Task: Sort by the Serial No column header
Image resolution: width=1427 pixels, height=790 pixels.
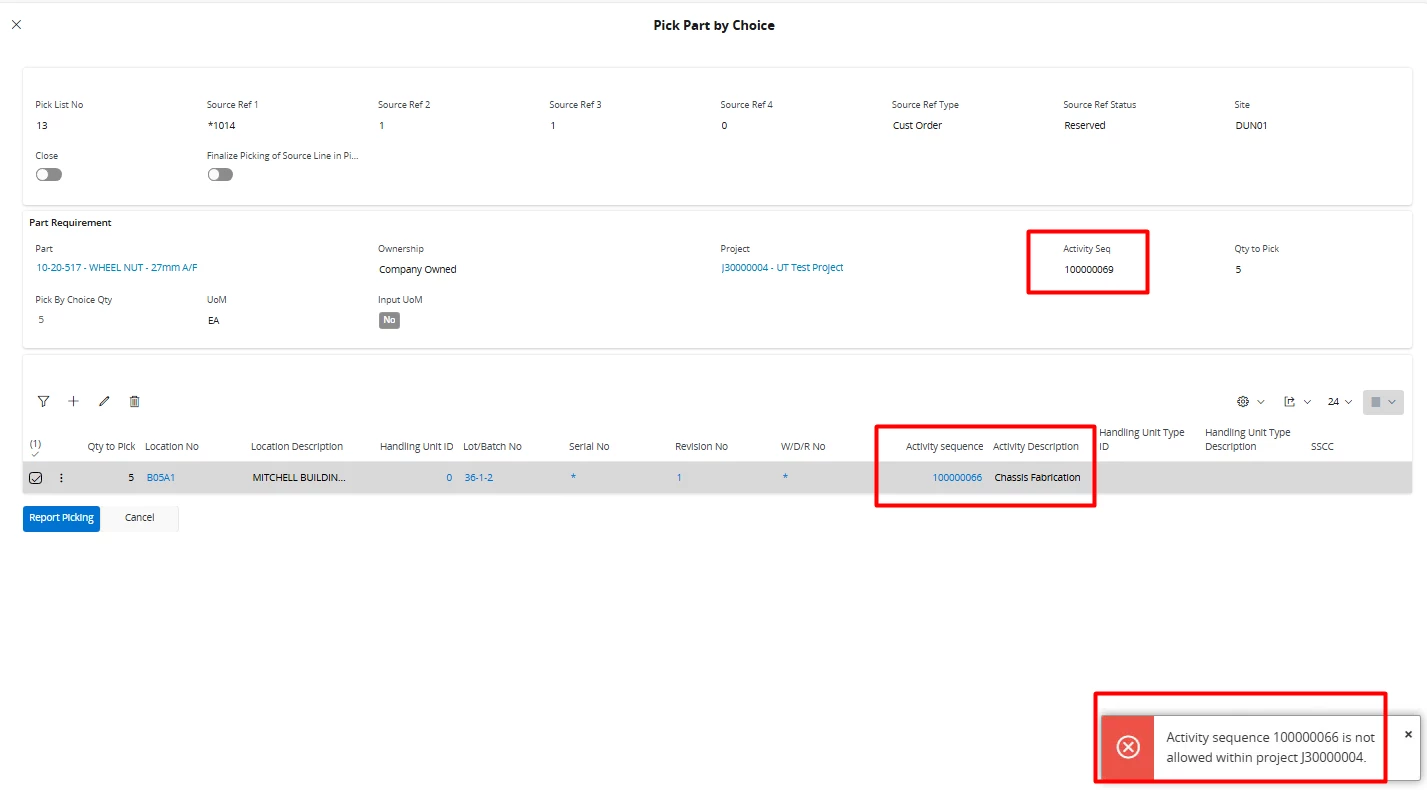Action: 589,447
